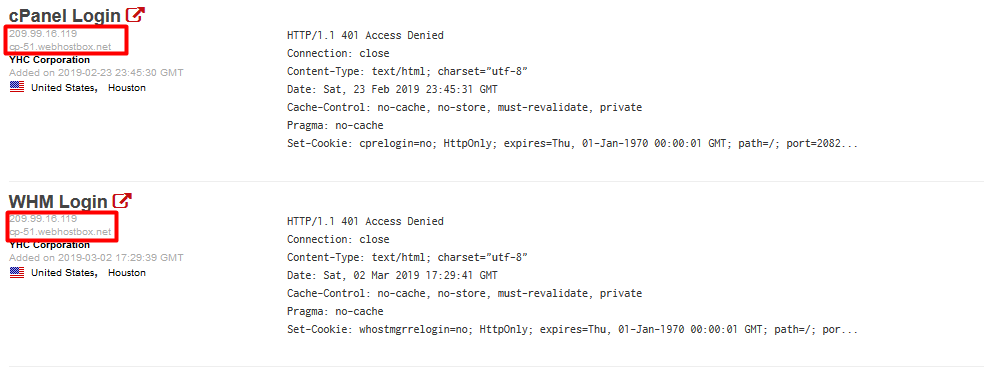Click the Added on 2019-03-02 timestamp
Screen dimensions: 984x369
96,258
